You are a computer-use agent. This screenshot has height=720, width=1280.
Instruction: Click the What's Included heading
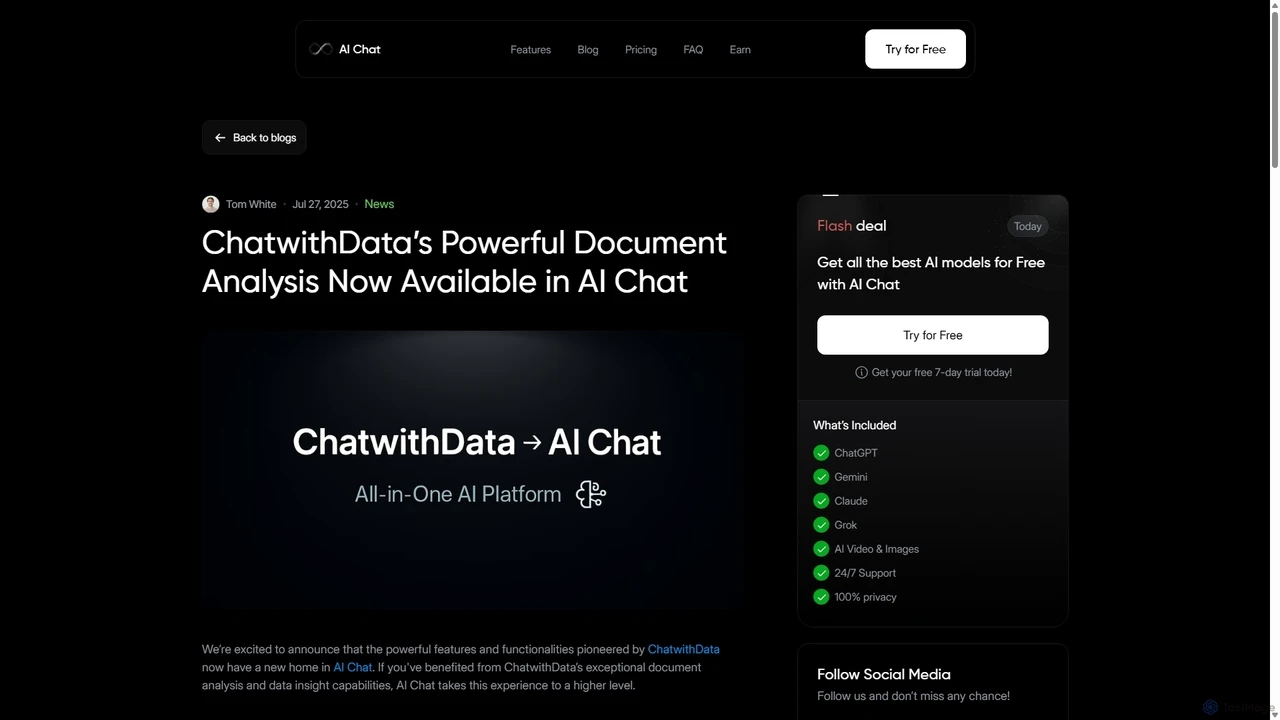click(855, 425)
